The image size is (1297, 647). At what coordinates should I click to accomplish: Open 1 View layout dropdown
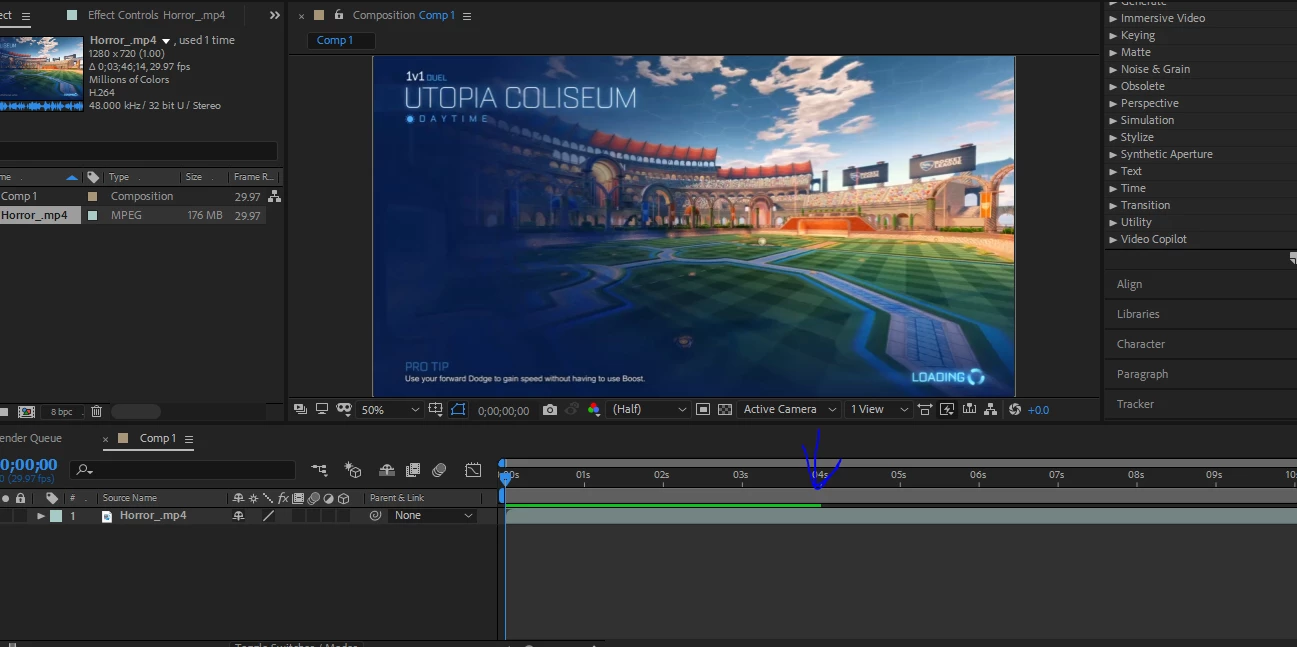tap(879, 410)
